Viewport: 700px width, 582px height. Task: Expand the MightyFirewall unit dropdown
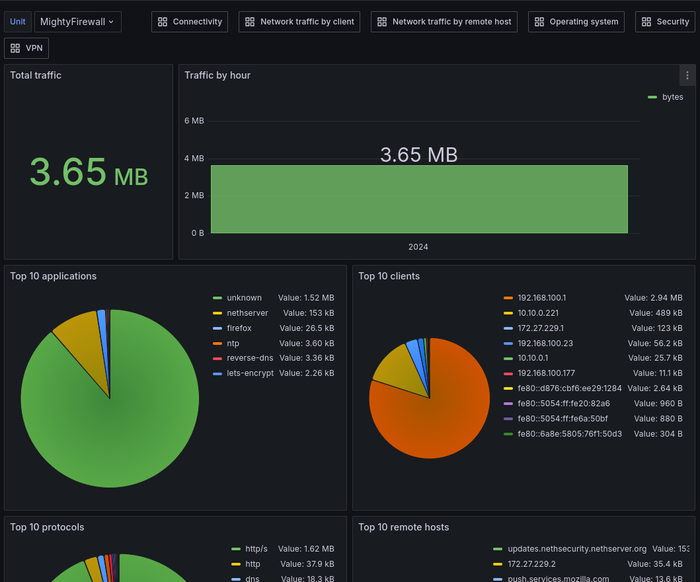[77, 21]
